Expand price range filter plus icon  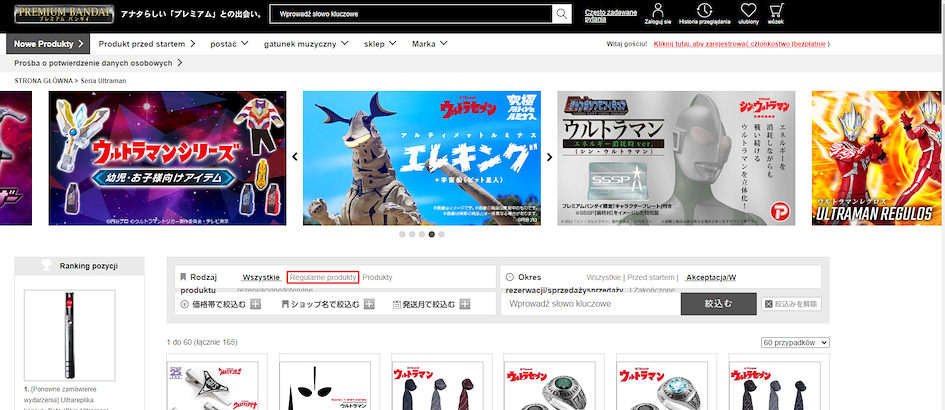pos(255,304)
